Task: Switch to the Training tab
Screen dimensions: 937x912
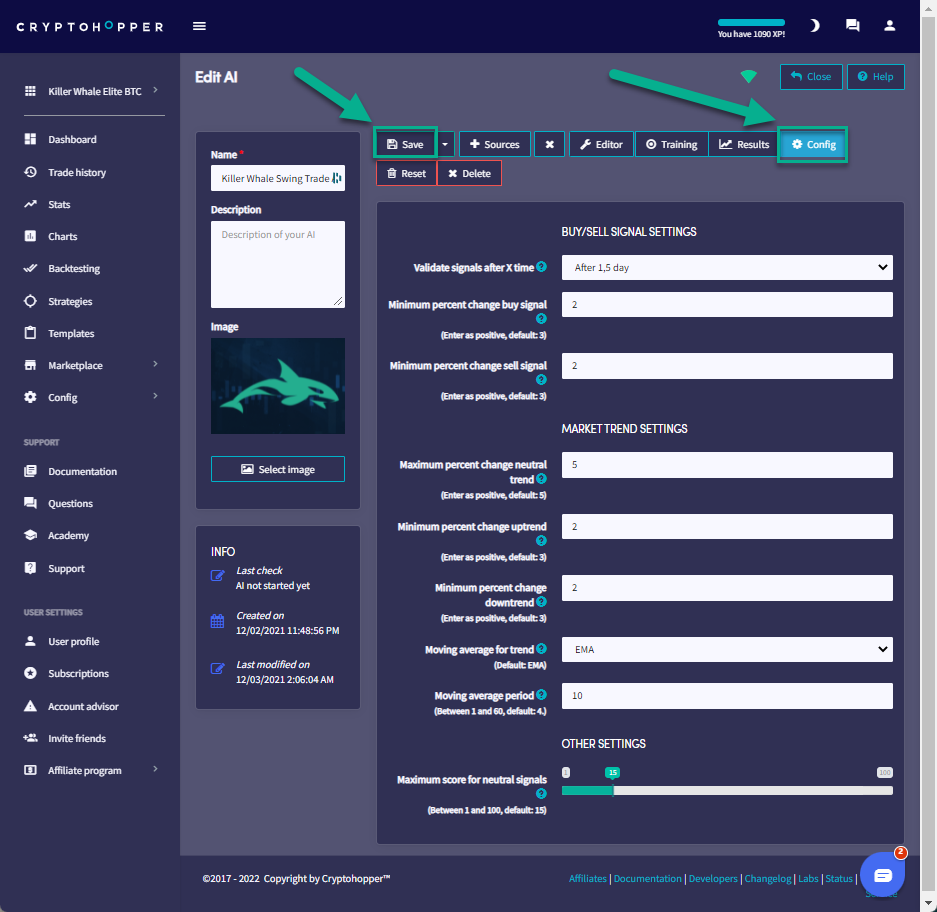Action: [x=671, y=144]
